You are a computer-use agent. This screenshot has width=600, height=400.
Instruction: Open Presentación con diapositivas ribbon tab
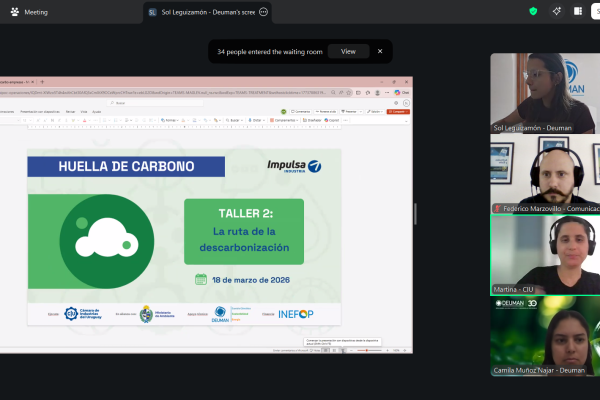click(40, 112)
